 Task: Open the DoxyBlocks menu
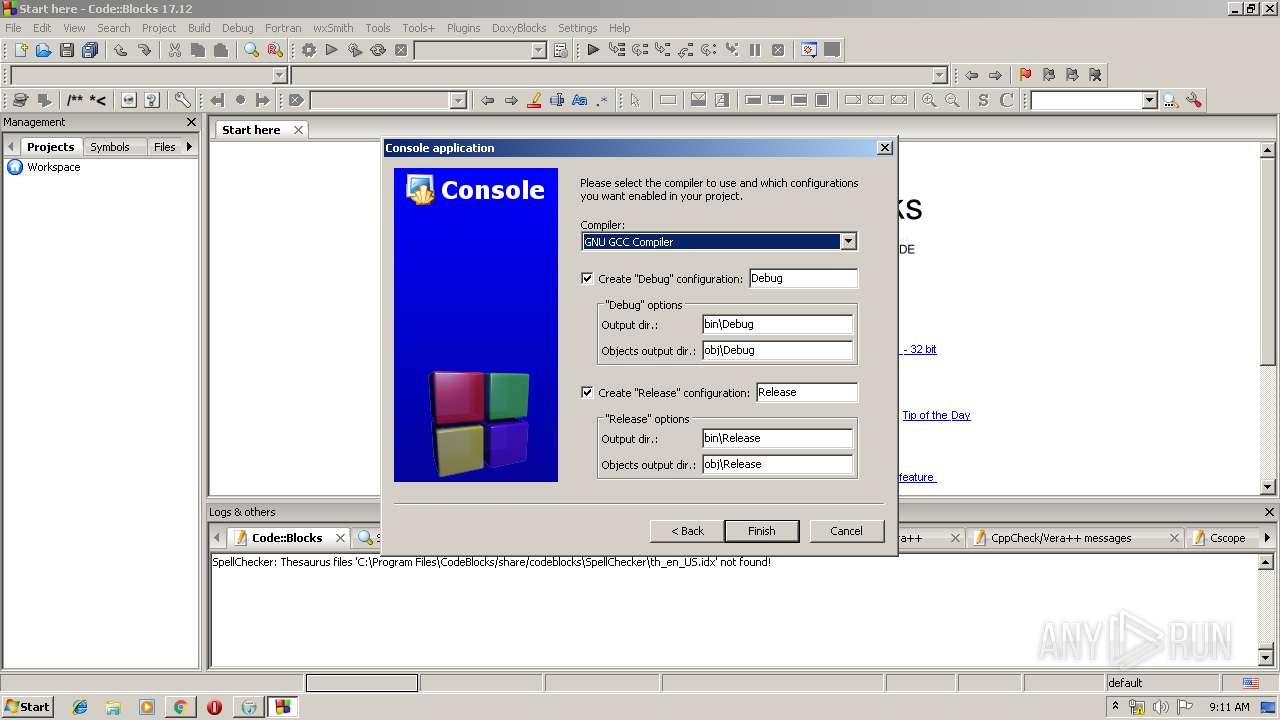click(519, 28)
